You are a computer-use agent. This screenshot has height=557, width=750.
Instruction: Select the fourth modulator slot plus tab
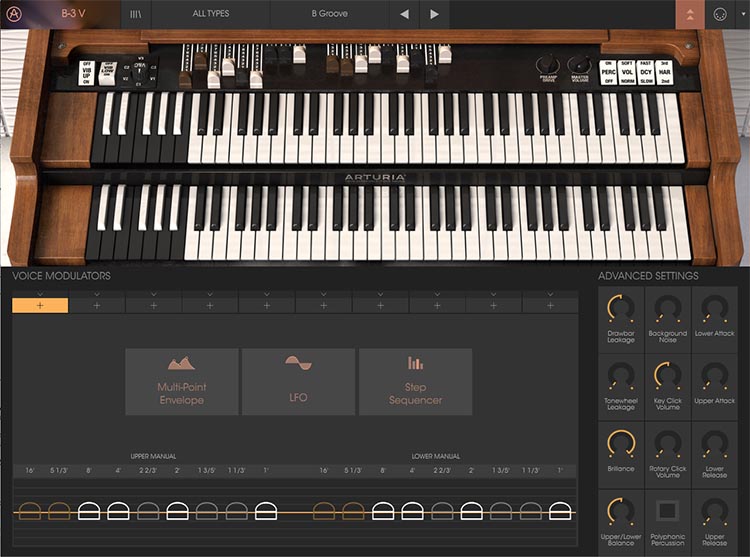pos(210,306)
